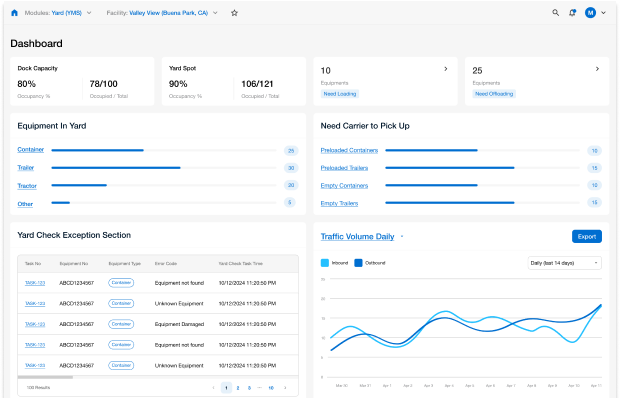Open the Daily (last 14 days) selector
Viewport: 620px width, 399px height.
click(x=564, y=263)
